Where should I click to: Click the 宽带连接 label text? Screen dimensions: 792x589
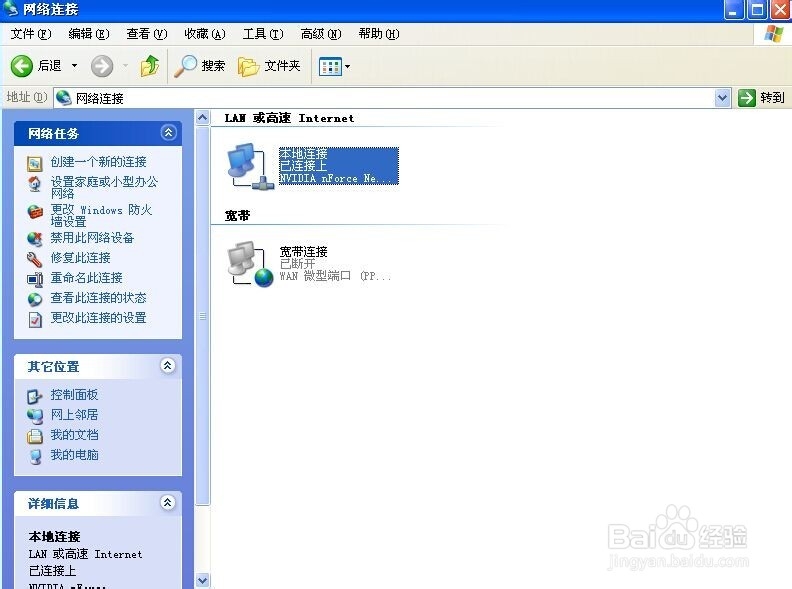(x=304, y=252)
